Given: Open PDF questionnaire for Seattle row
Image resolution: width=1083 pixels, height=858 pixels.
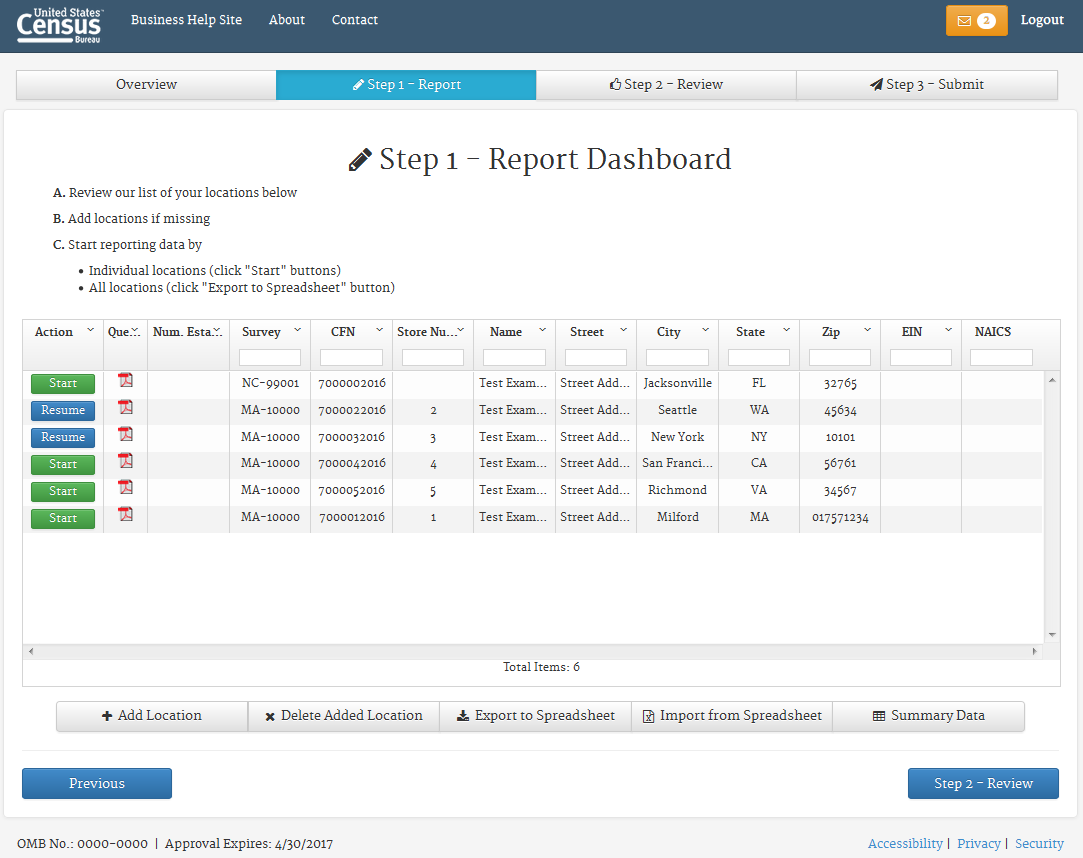Looking at the screenshot, I should 125,408.
